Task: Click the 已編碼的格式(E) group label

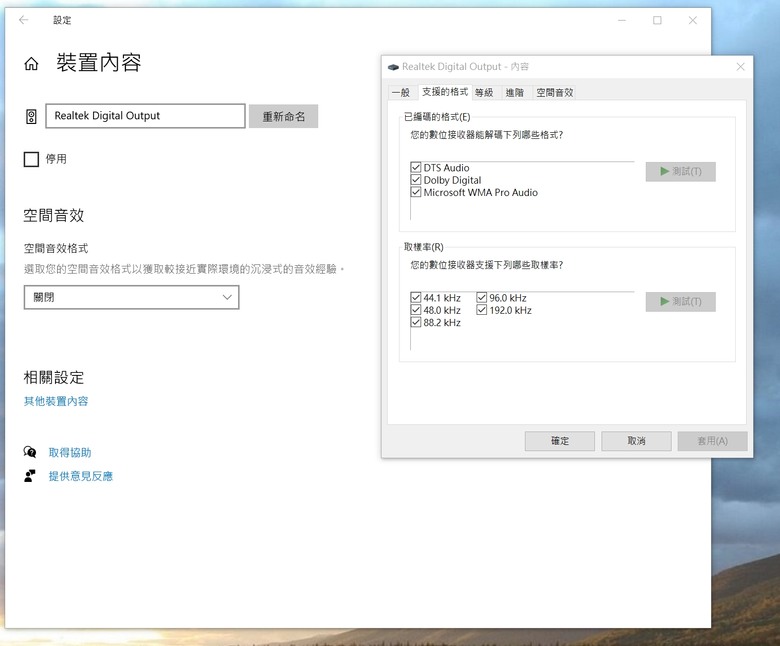Action: 437,117
